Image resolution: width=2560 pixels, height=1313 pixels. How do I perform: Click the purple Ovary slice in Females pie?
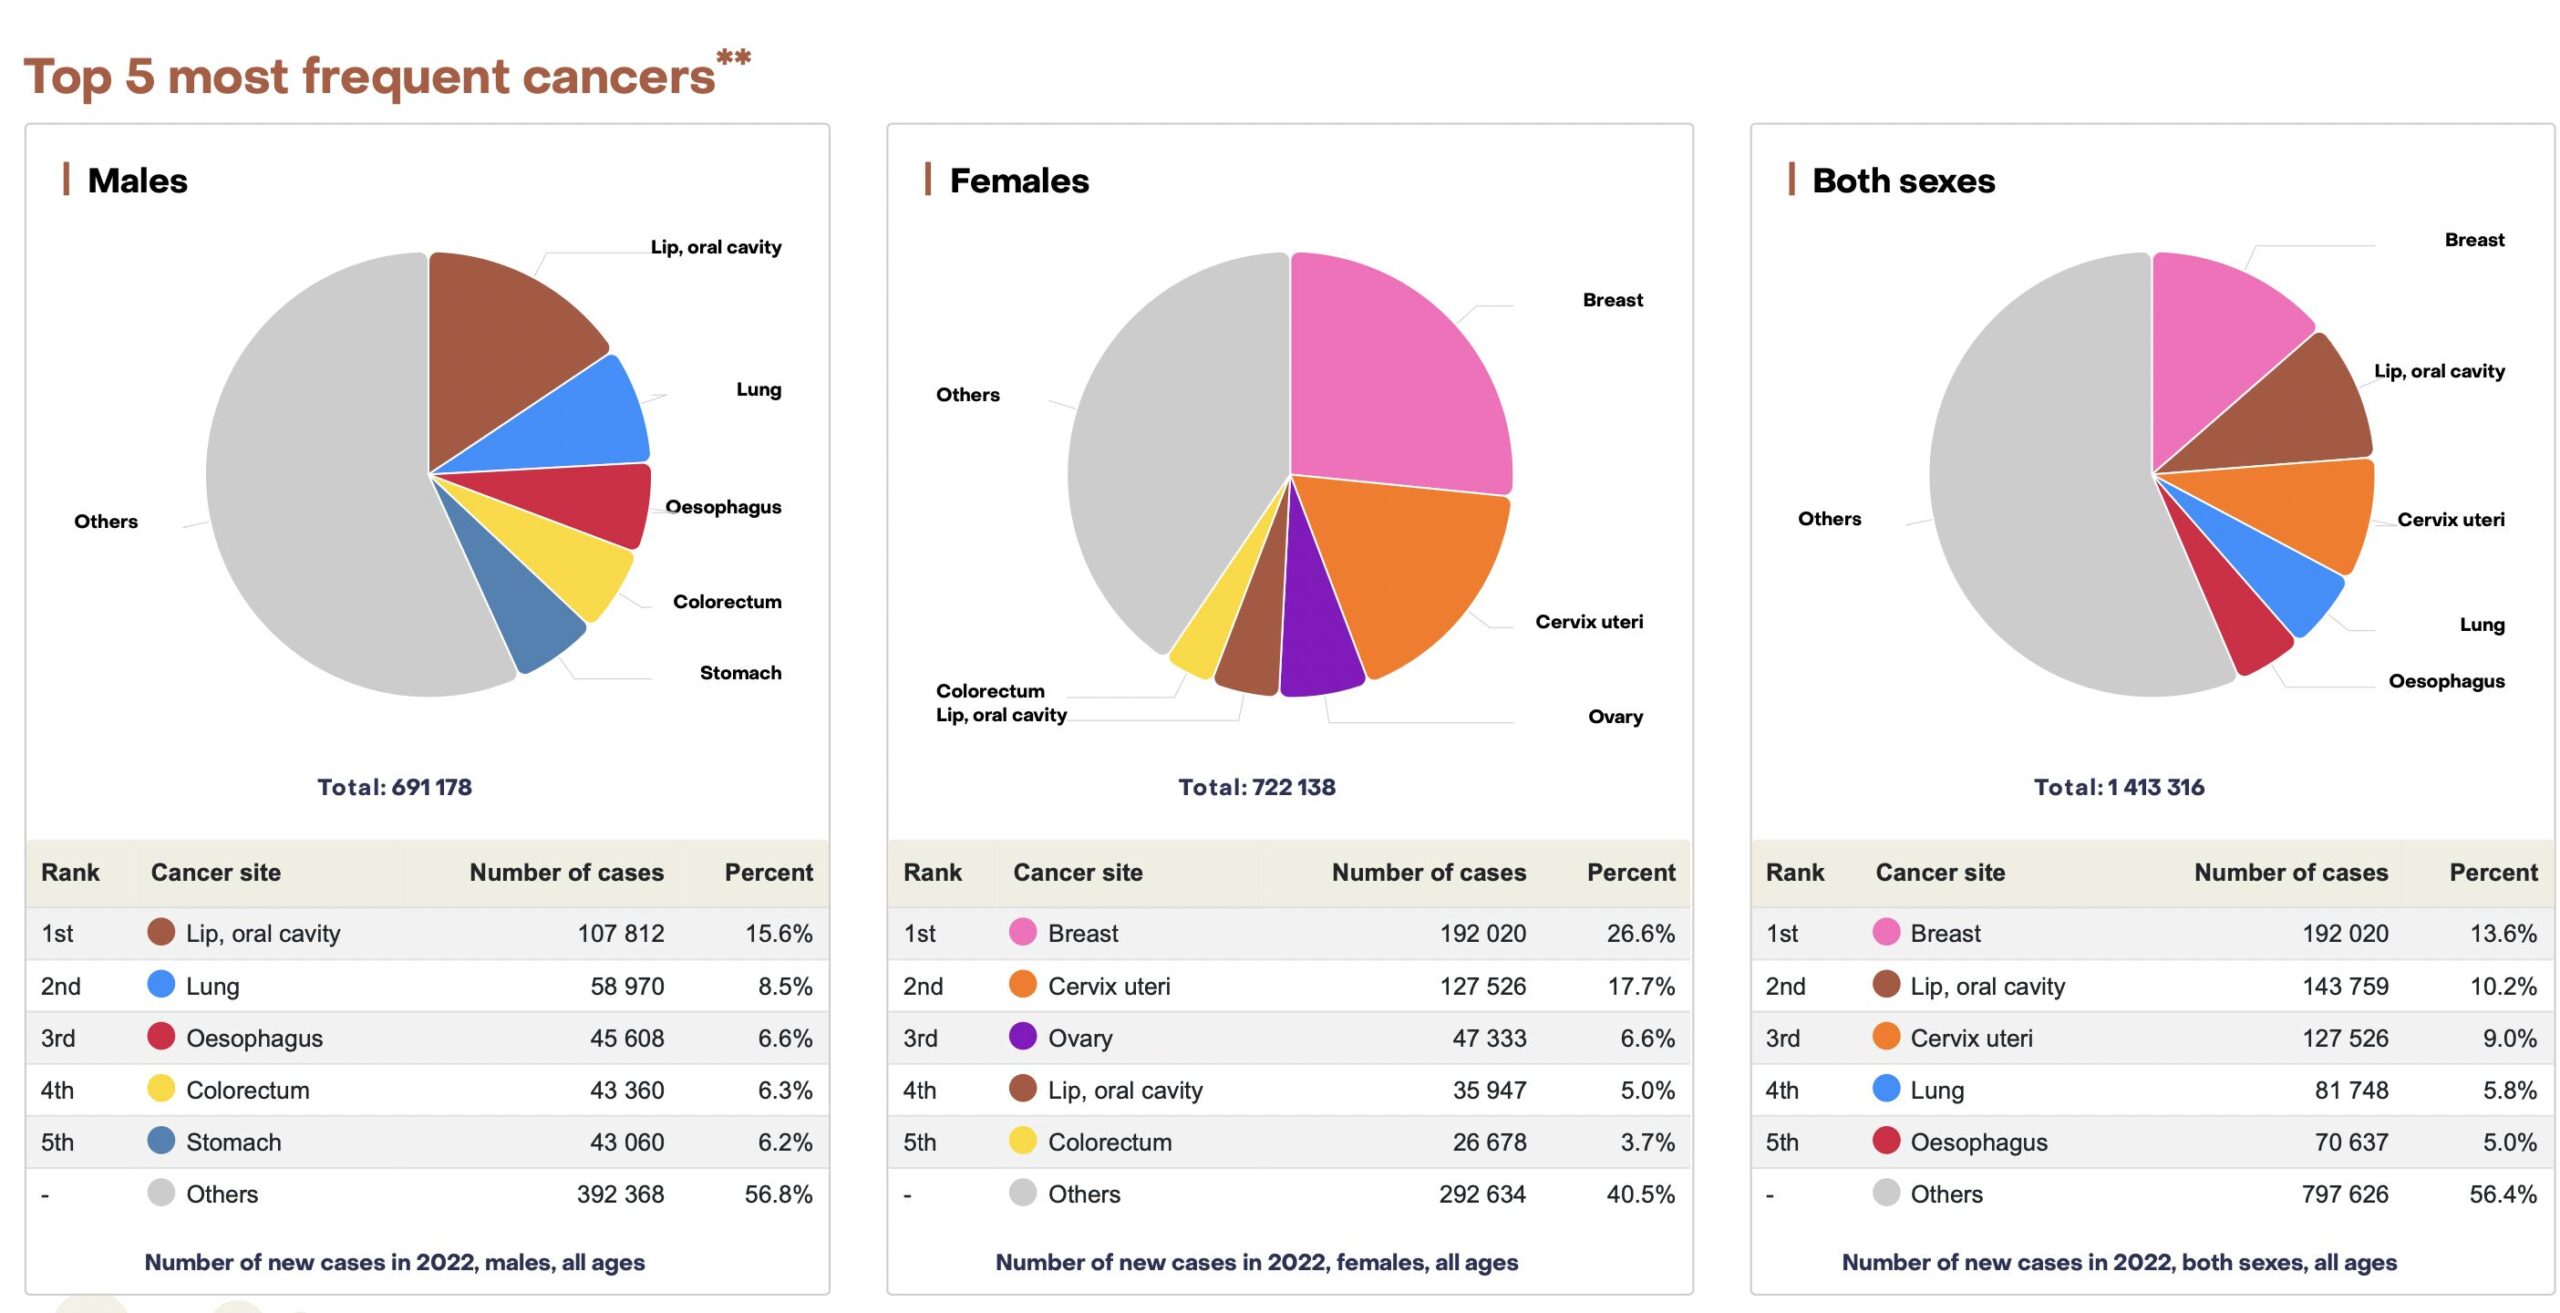tap(1318, 630)
